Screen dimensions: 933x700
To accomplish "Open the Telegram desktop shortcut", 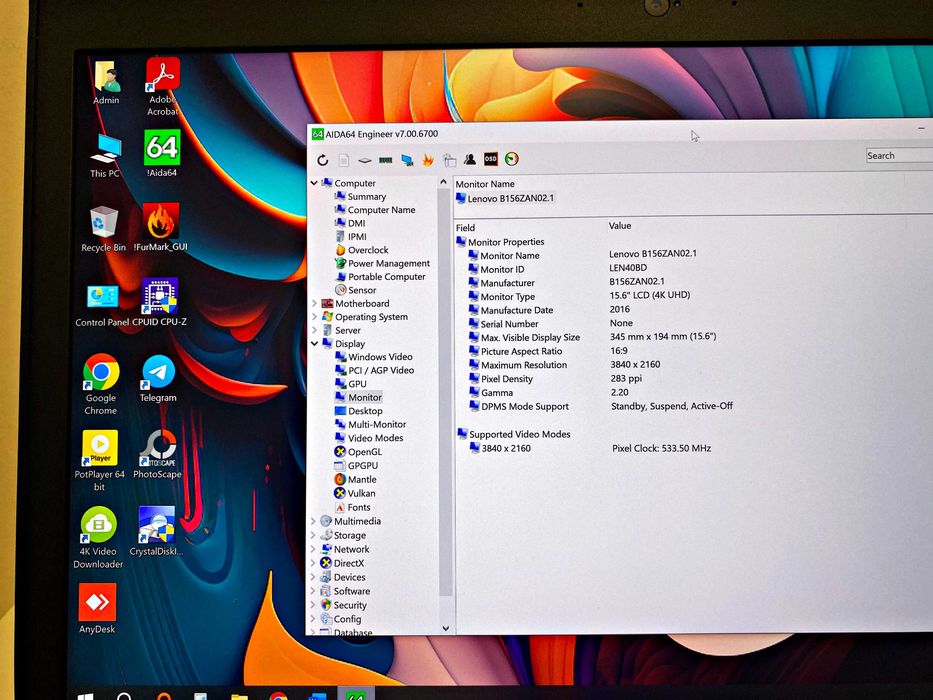I will (158, 379).
